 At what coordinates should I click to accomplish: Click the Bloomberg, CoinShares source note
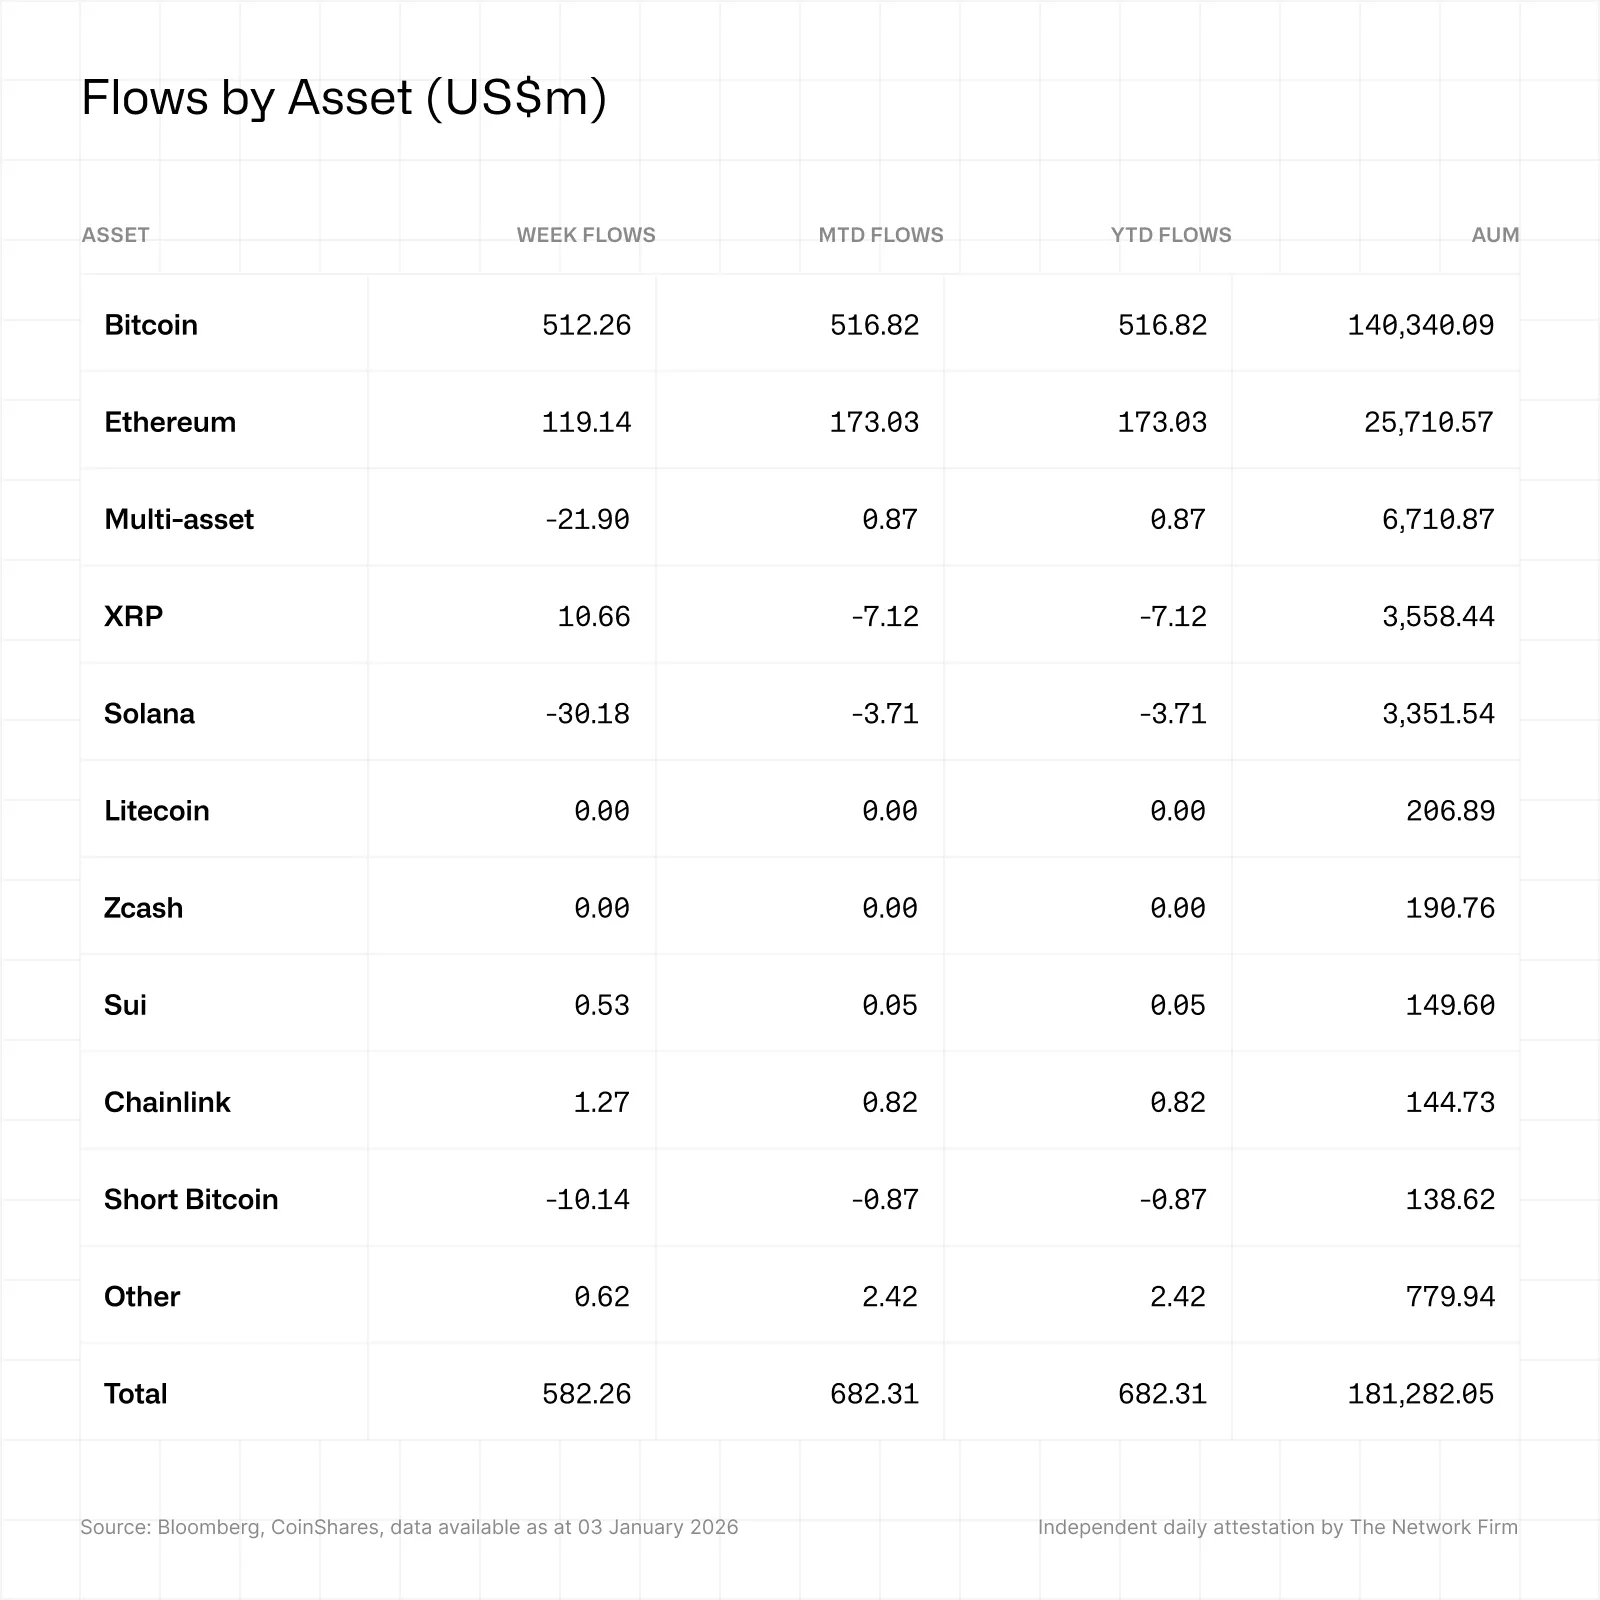[x=409, y=1527]
